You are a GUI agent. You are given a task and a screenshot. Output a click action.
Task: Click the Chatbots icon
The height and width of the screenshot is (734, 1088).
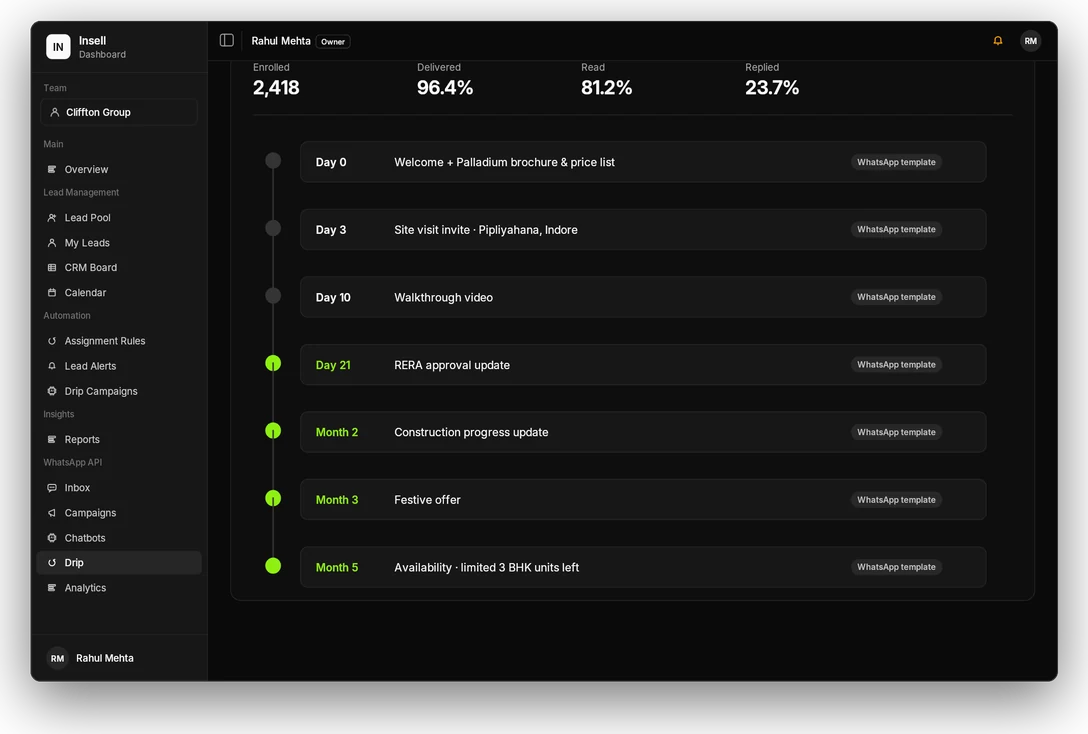52,538
